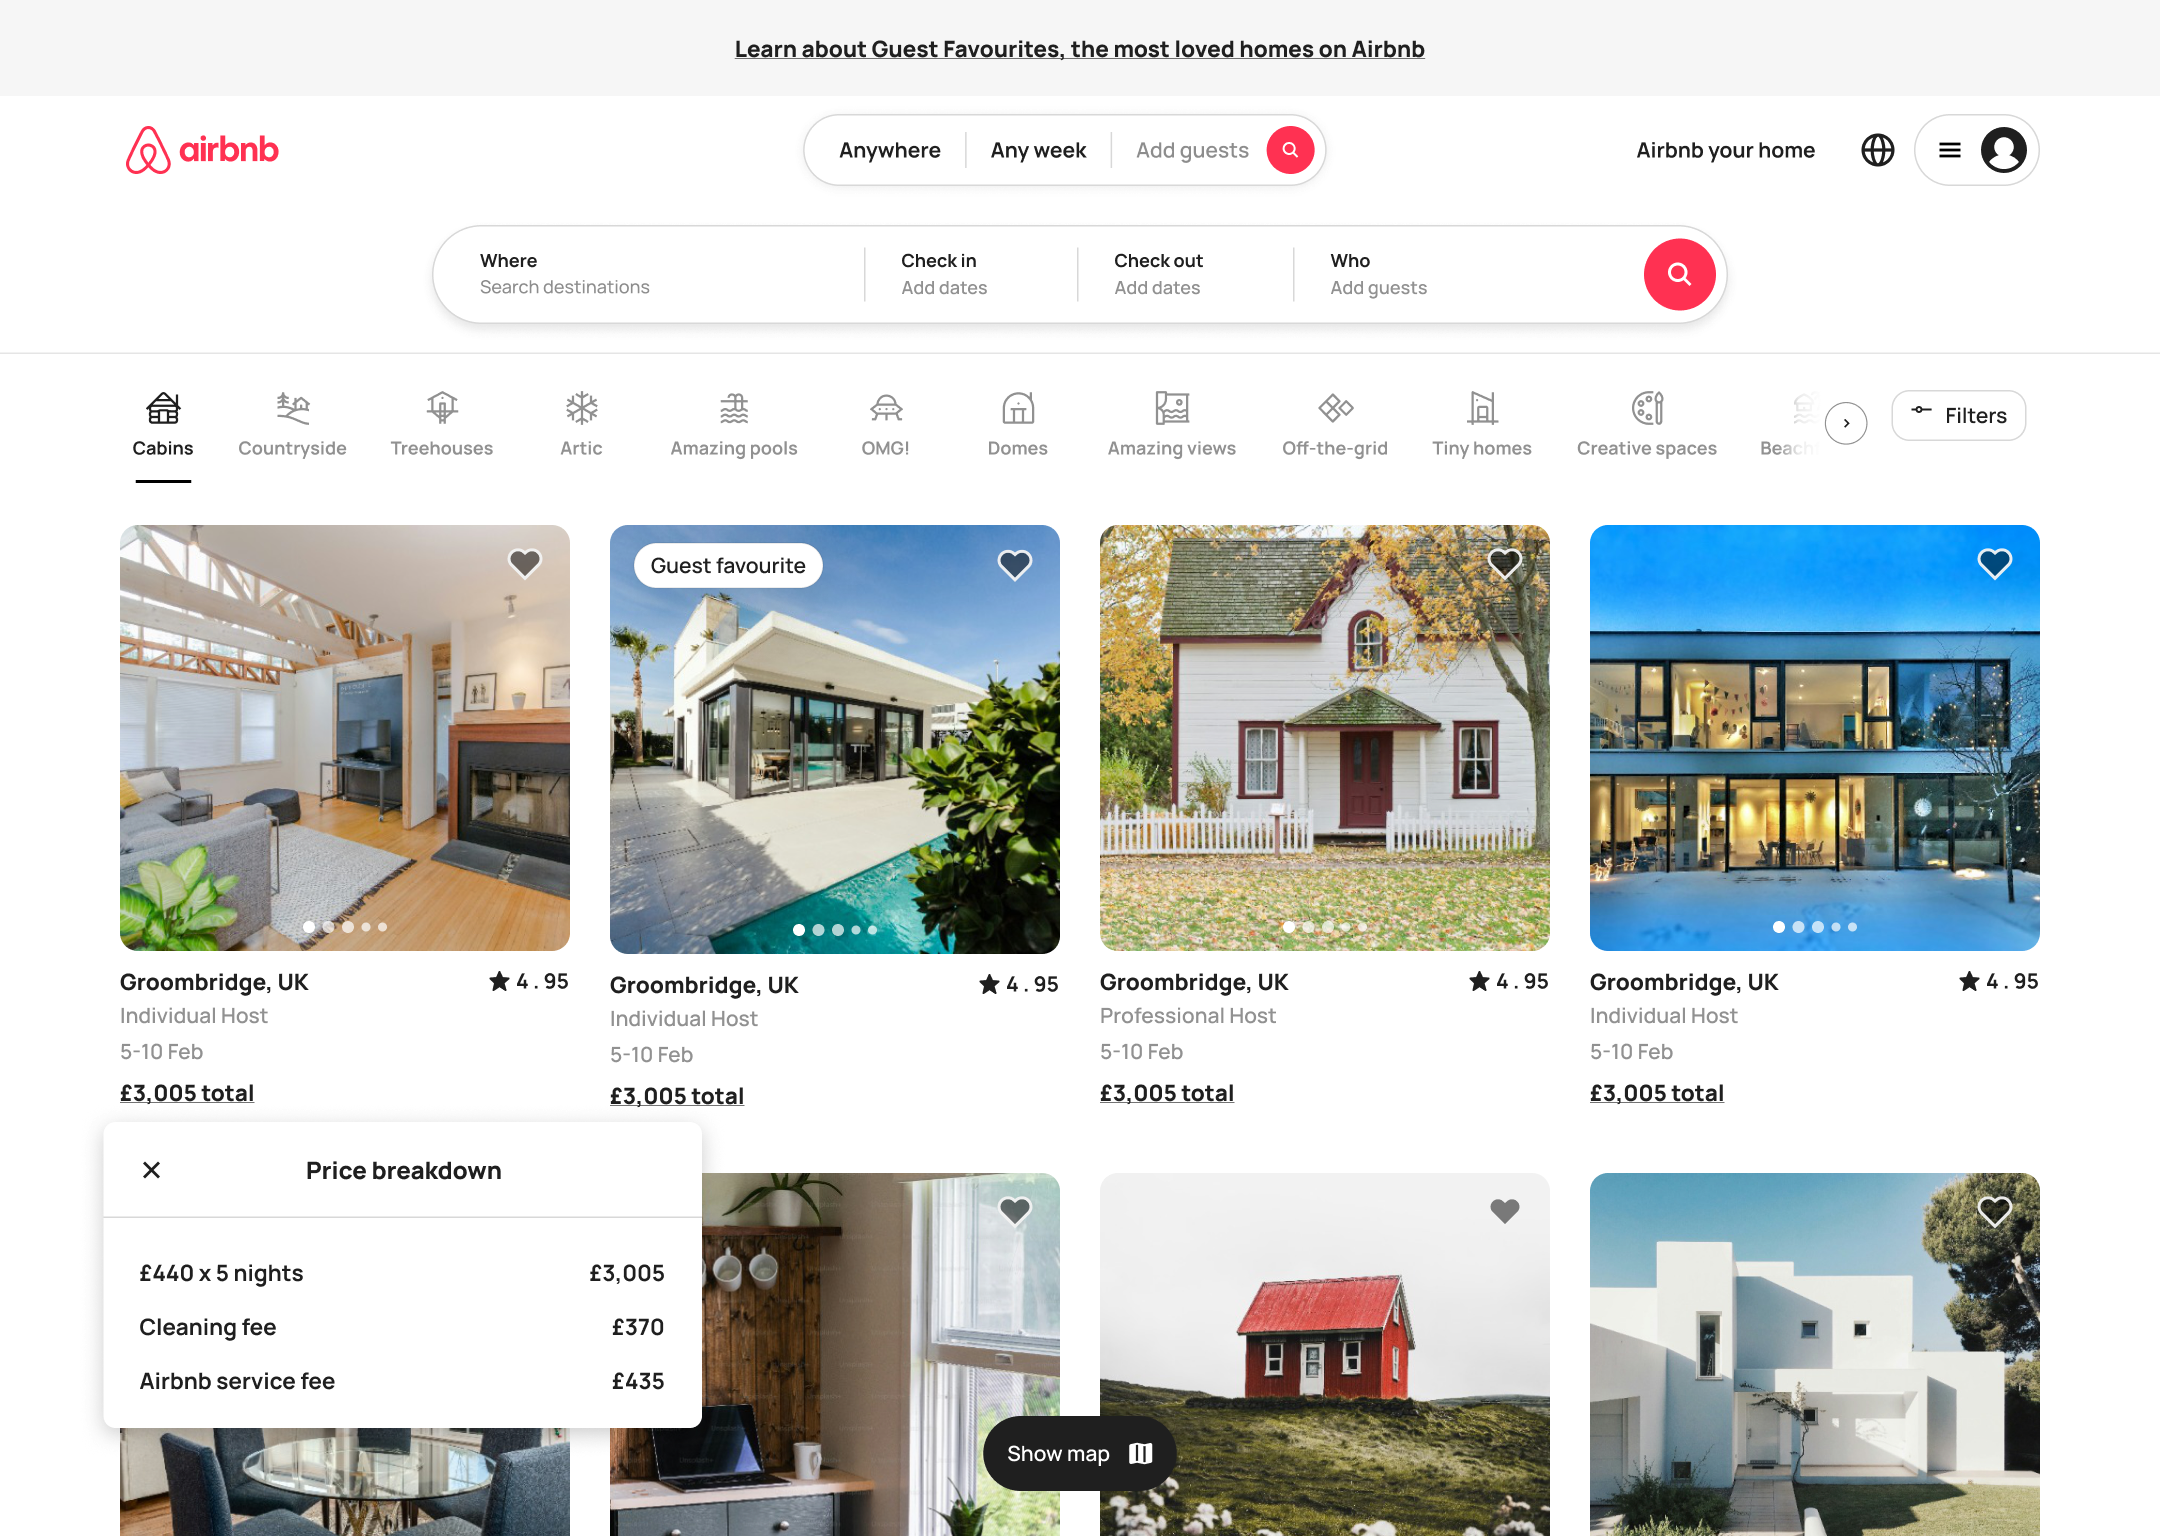Select the Treehouses category icon
This screenshot has height=1536, width=2160.
click(x=441, y=407)
